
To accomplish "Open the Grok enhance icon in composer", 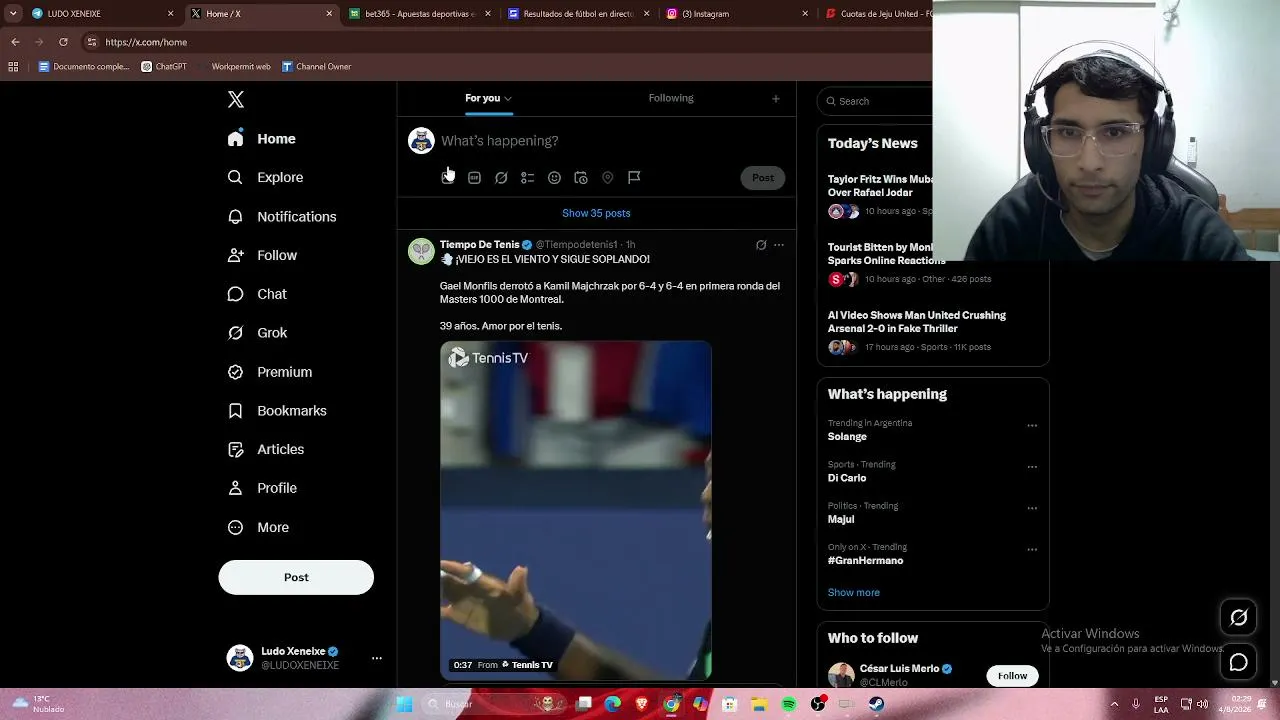I will (x=501, y=177).
